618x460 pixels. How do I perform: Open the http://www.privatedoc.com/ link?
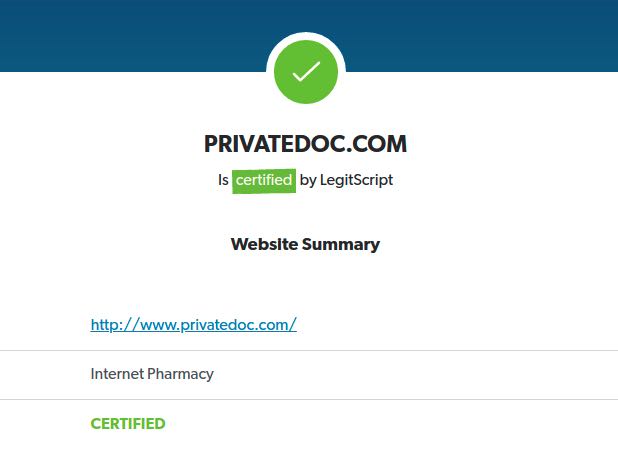point(194,325)
